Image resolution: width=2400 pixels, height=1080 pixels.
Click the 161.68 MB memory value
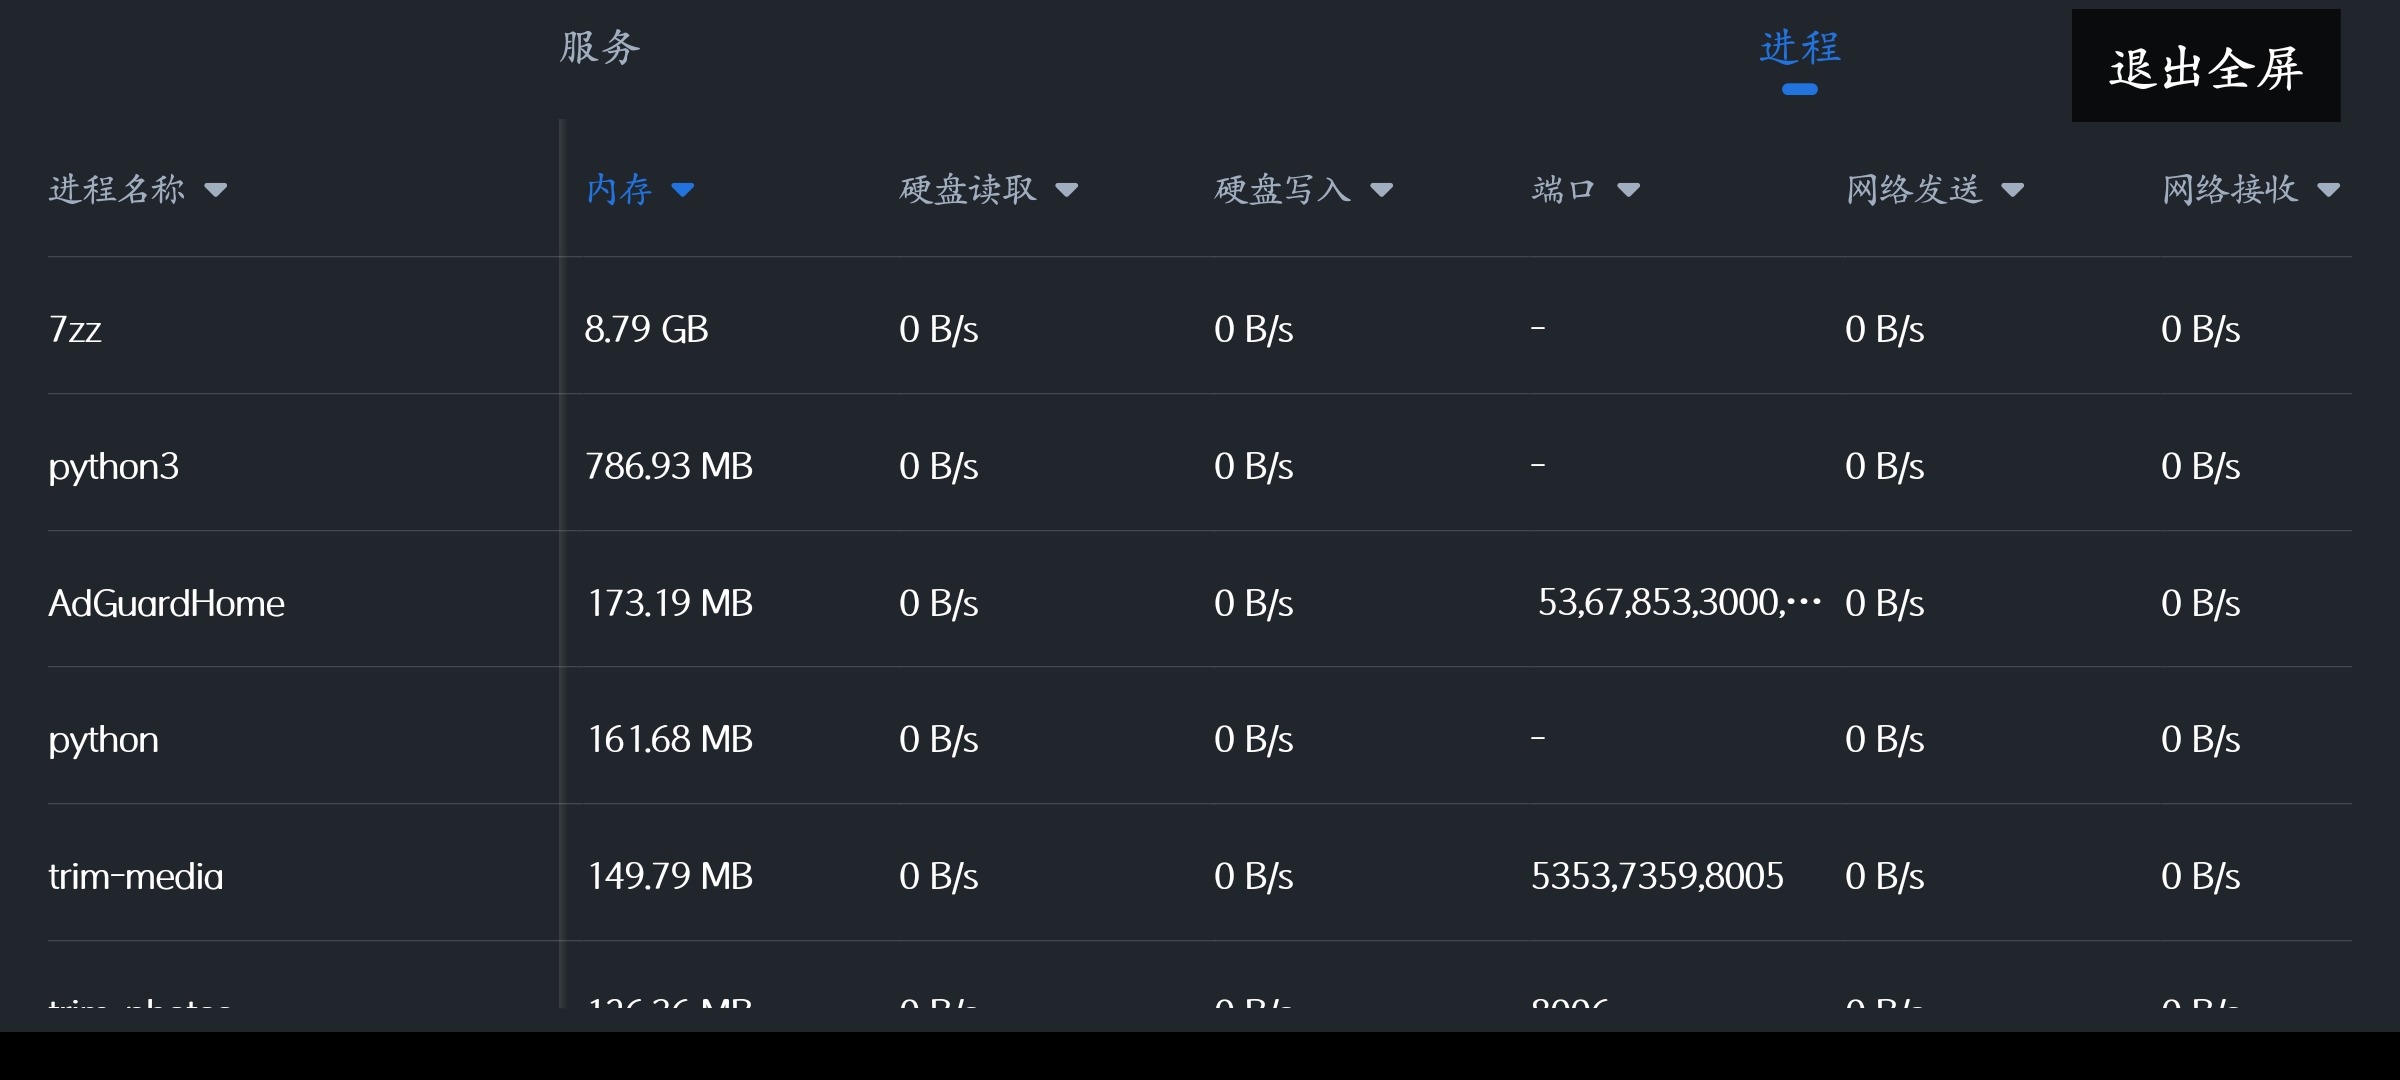pyautogui.click(x=669, y=739)
